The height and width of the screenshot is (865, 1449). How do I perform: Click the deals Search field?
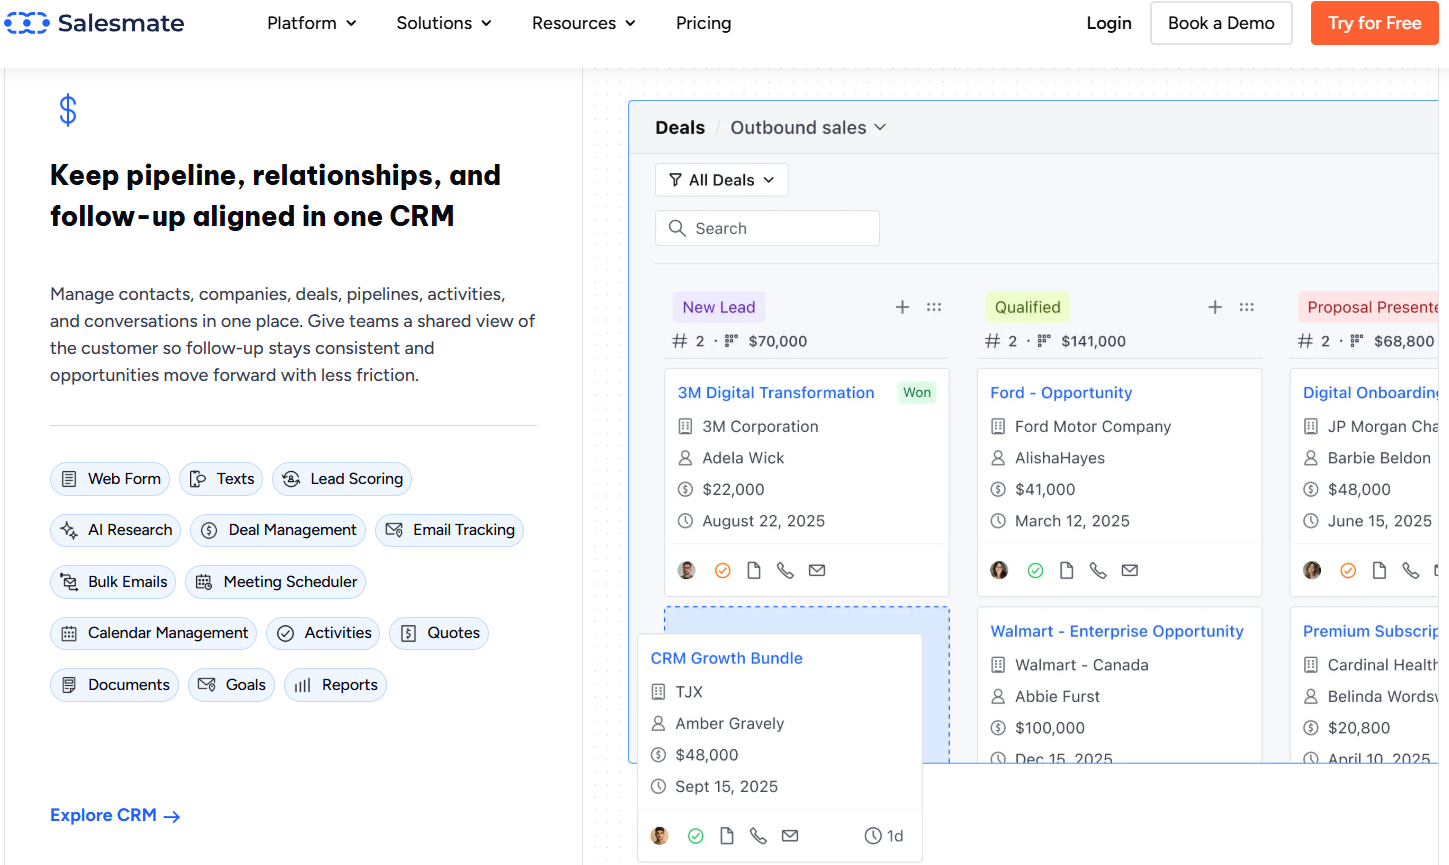[x=767, y=228]
